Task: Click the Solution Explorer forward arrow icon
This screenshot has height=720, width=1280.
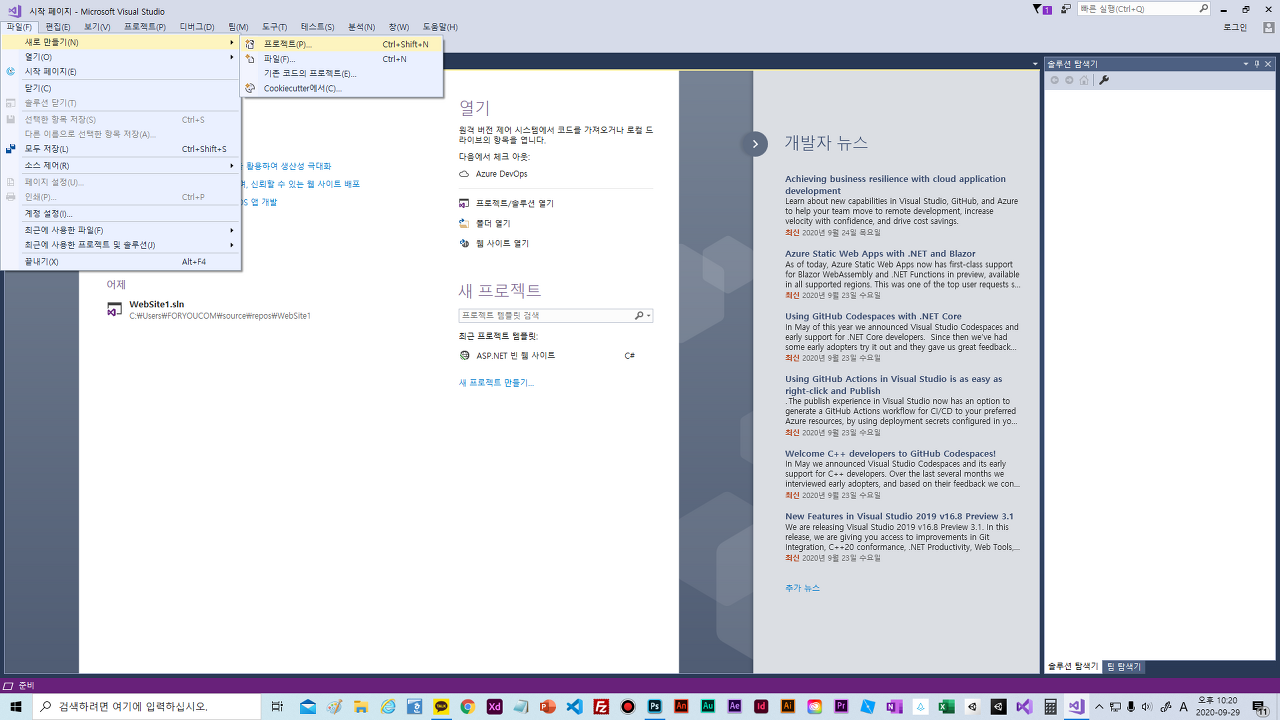Action: pos(1069,80)
